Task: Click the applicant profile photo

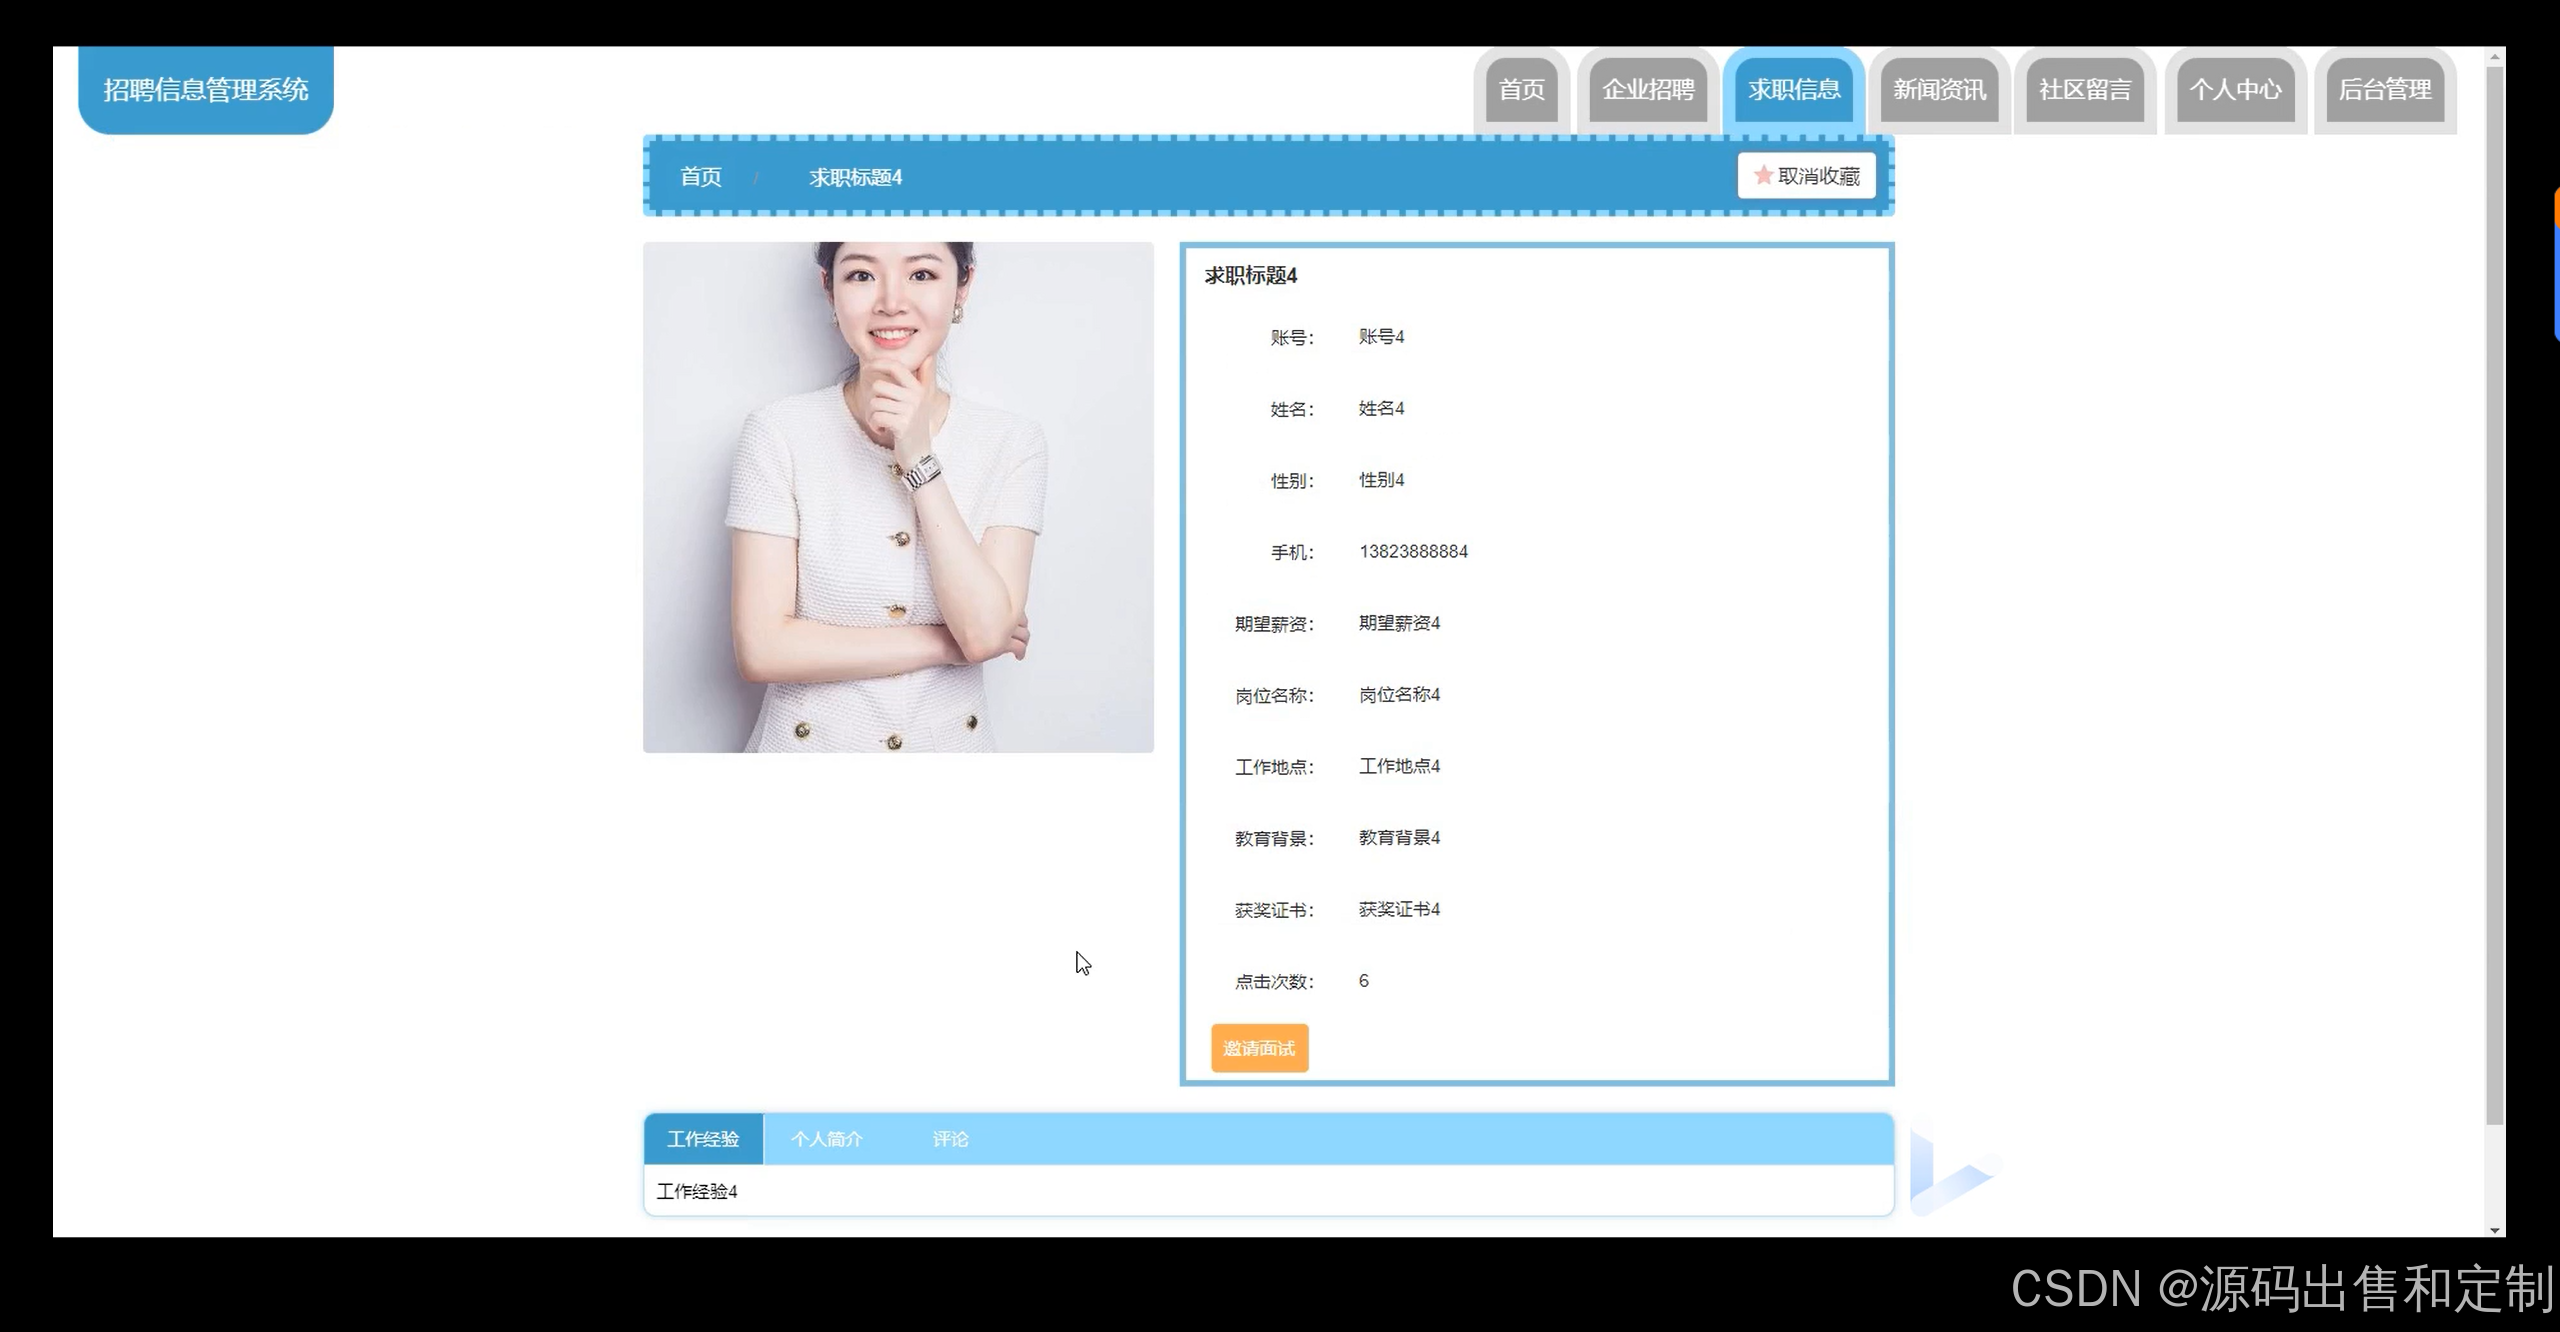Action: (898, 497)
